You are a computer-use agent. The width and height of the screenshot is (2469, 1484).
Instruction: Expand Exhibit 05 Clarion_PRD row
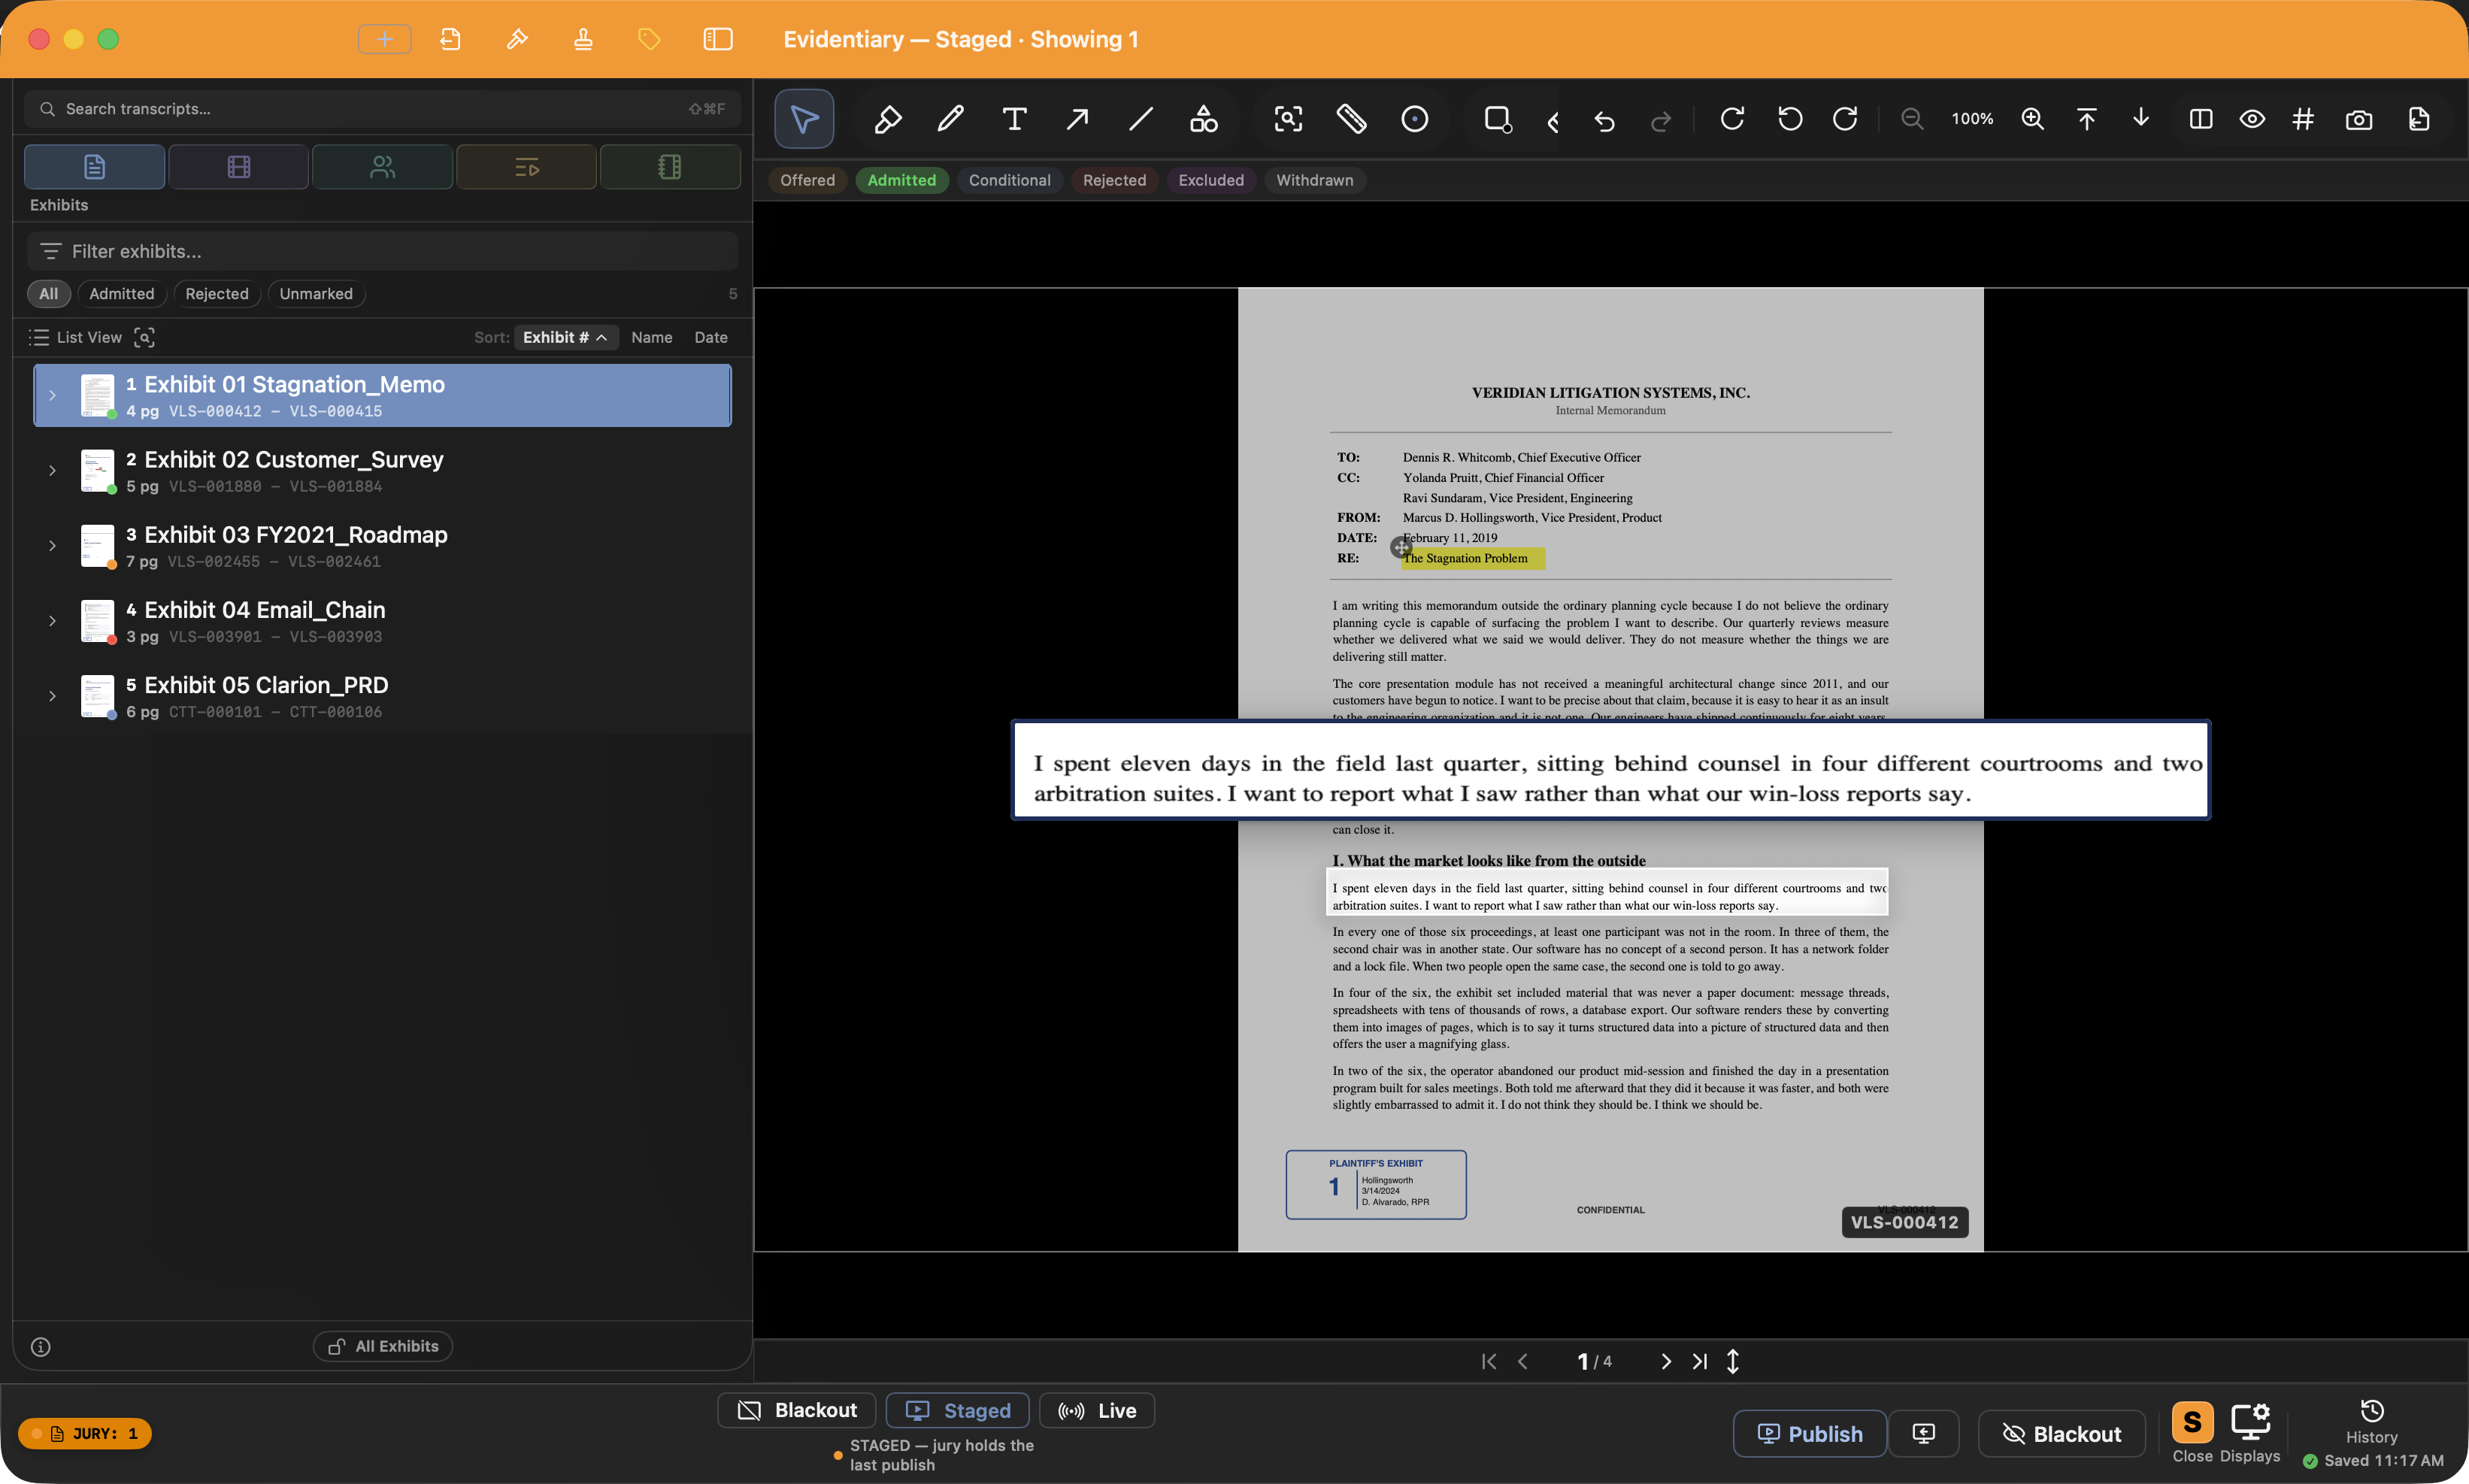[x=52, y=696]
